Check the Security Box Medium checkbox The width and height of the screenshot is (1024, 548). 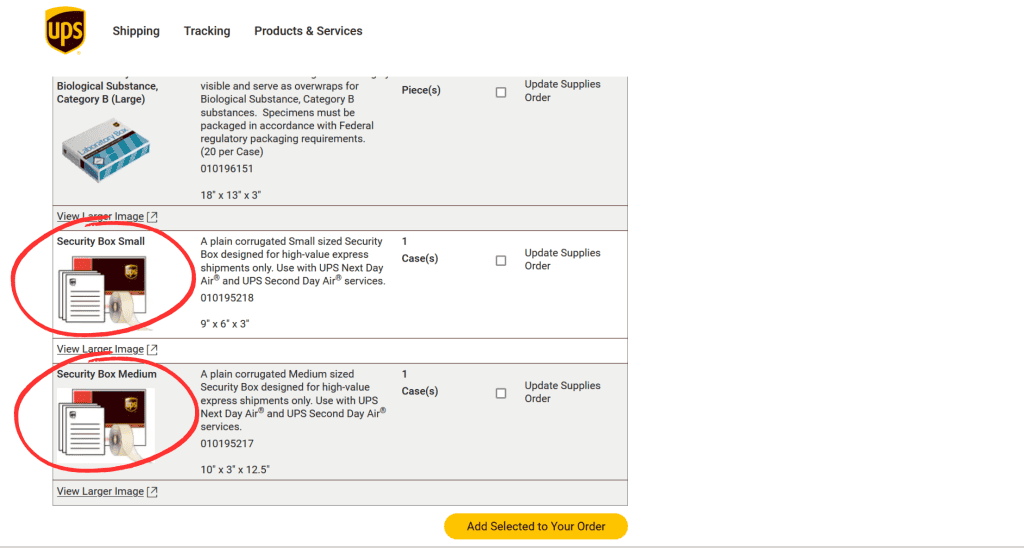pos(501,393)
